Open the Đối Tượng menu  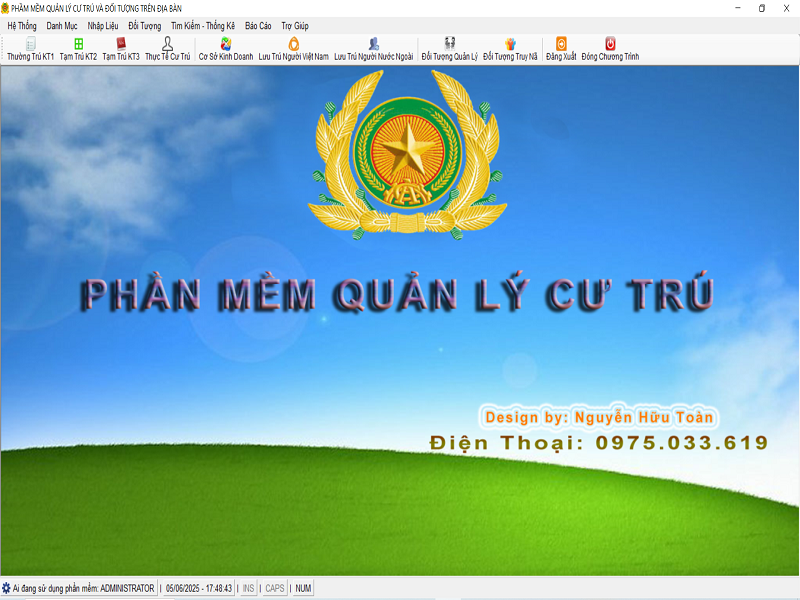[x=144, y=26]
